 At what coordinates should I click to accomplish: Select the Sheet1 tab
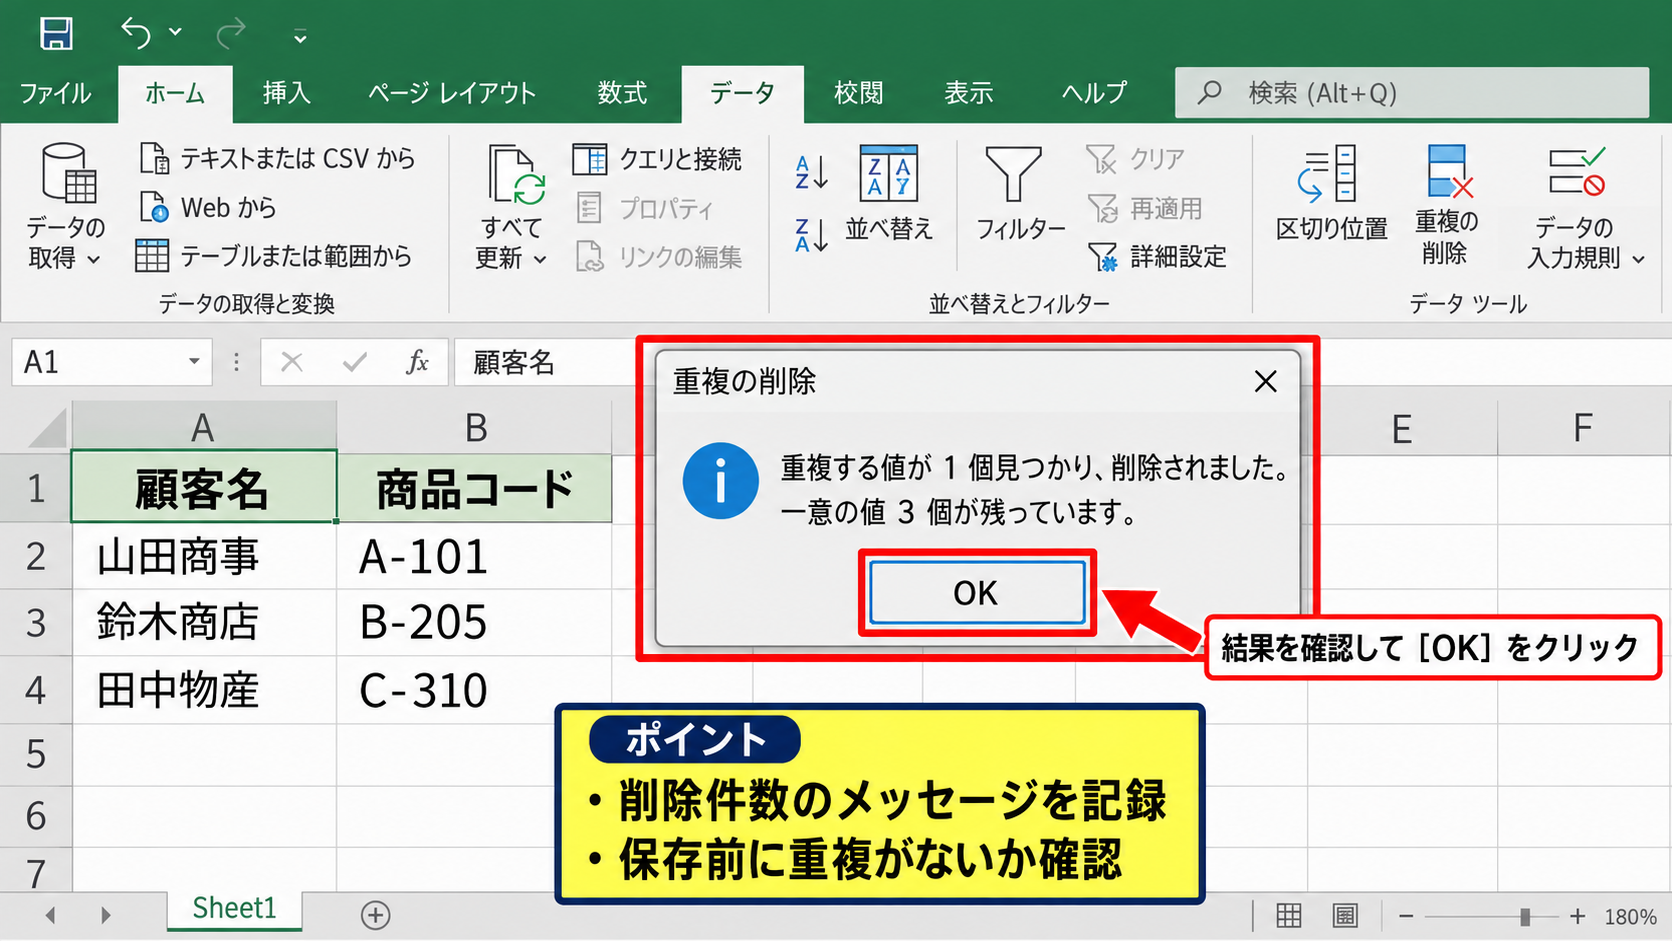(234, 908)
